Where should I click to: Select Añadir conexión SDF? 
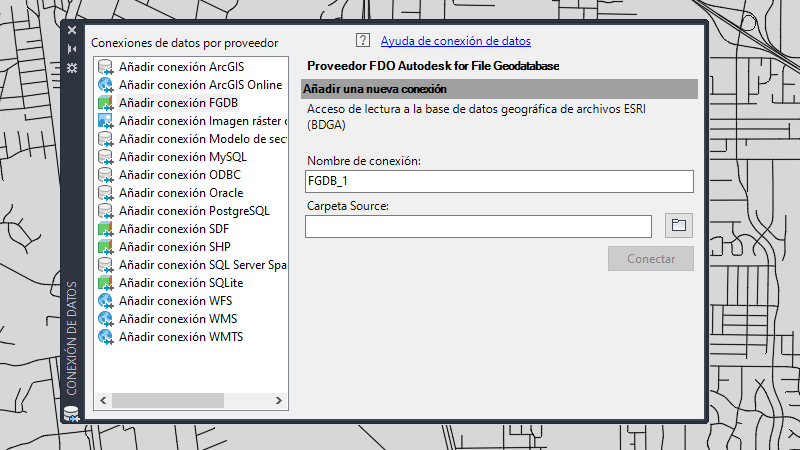(x=174, y=229)
